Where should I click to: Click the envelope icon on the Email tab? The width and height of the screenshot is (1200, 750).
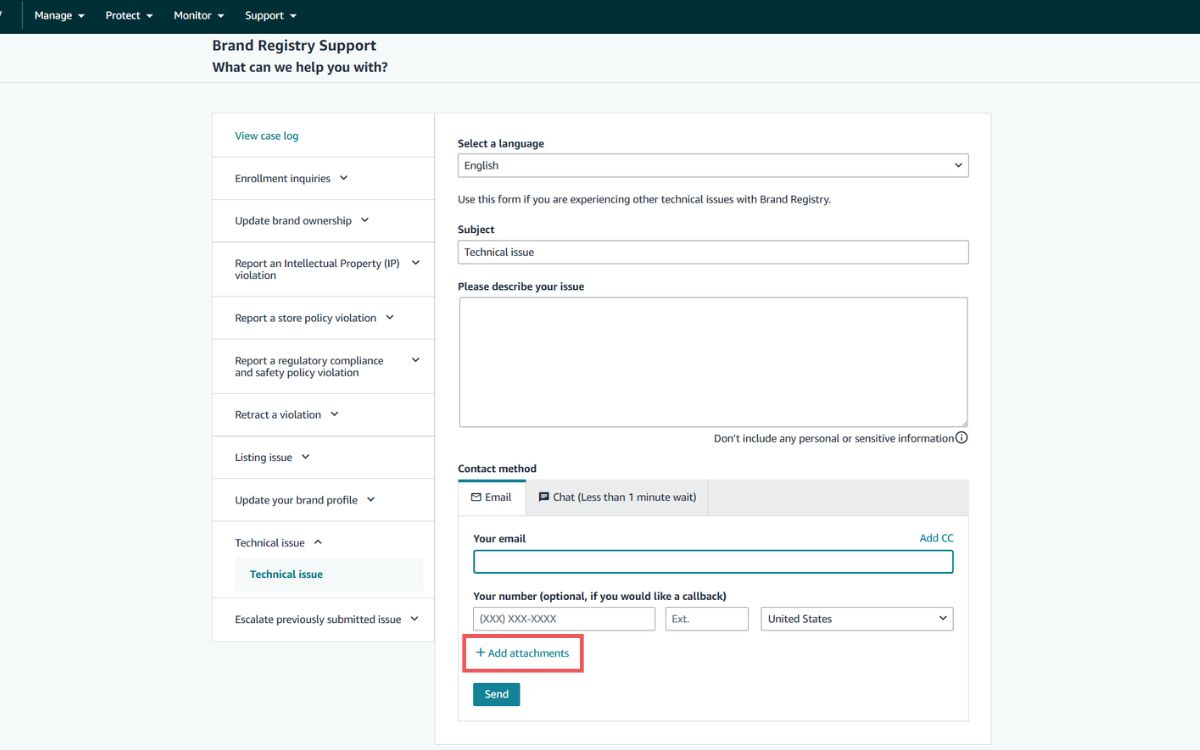476,497
